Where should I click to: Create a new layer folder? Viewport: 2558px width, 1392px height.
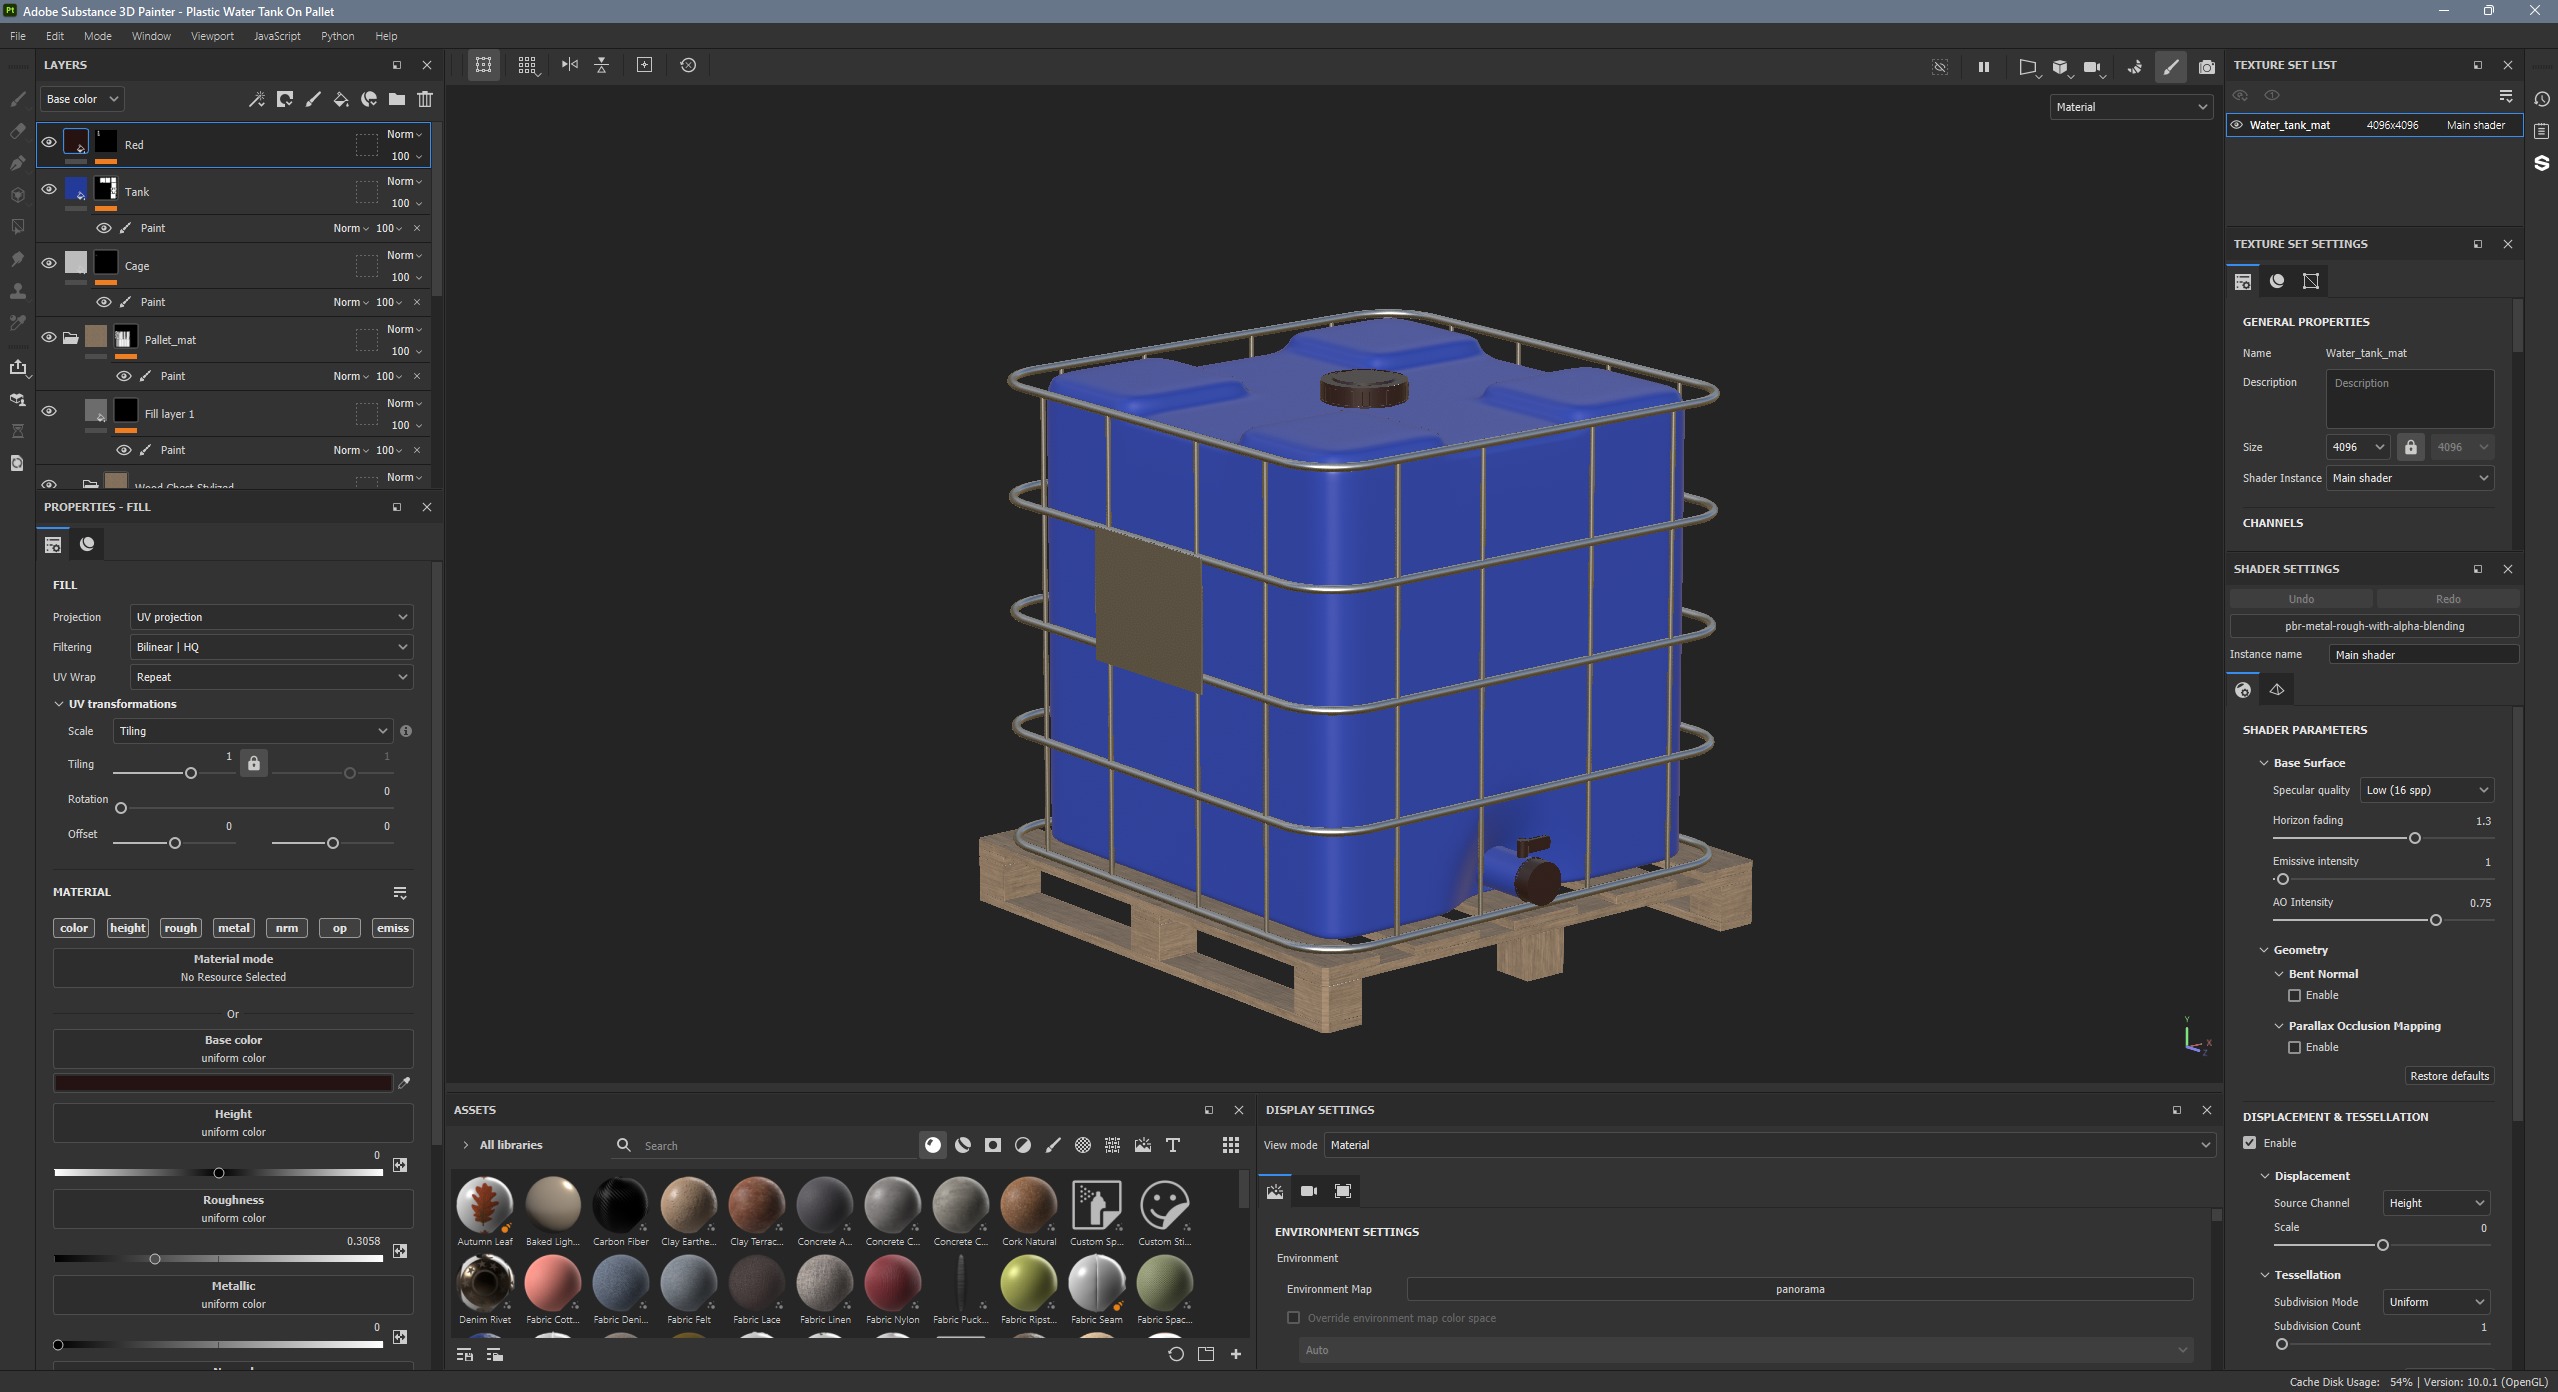pyautogui.click(x=397, y=99)
